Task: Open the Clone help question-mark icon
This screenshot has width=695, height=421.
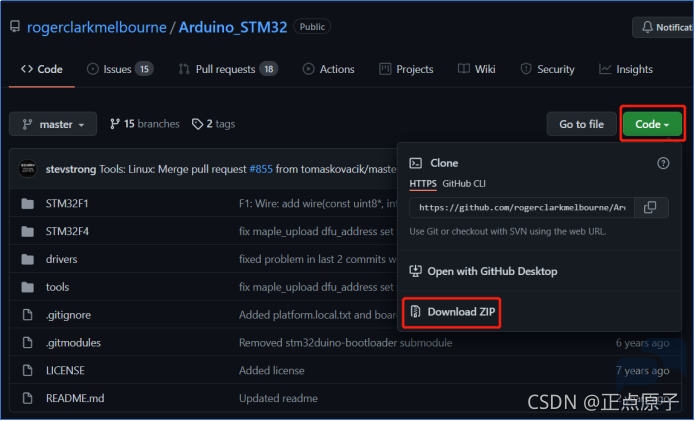Action: [663, 164]
